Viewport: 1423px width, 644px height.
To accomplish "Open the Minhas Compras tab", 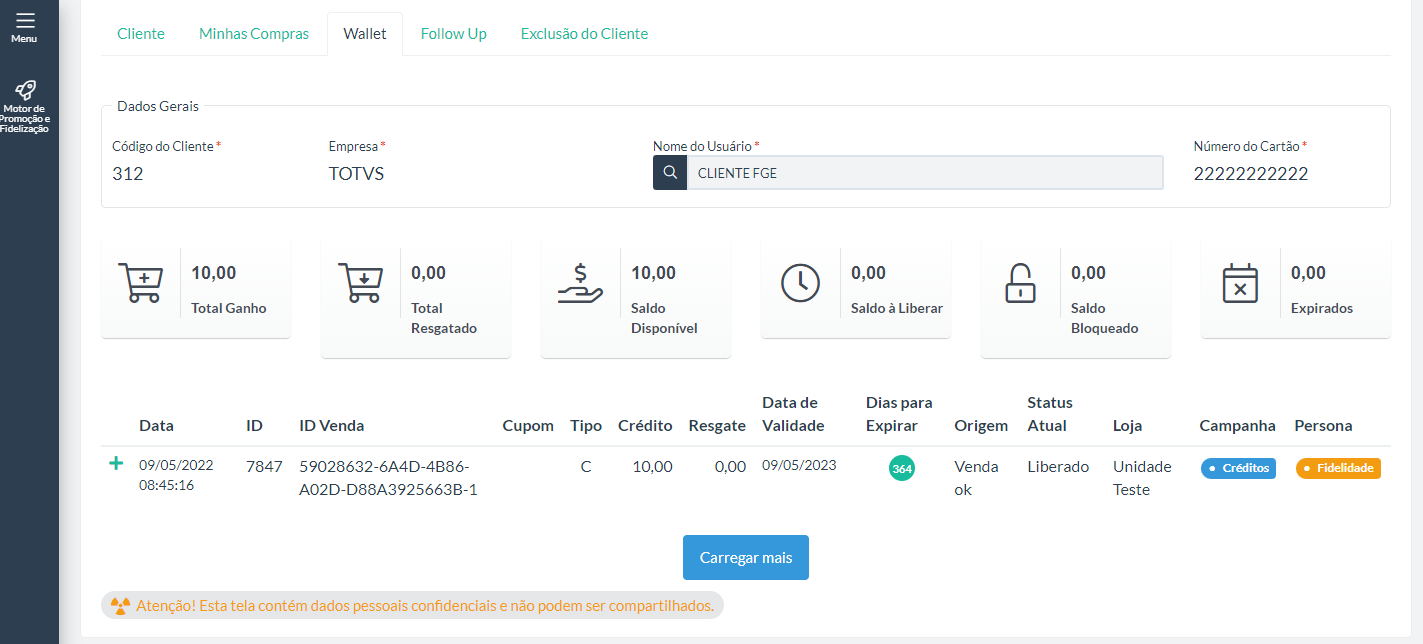I will [x=254, y=34].
